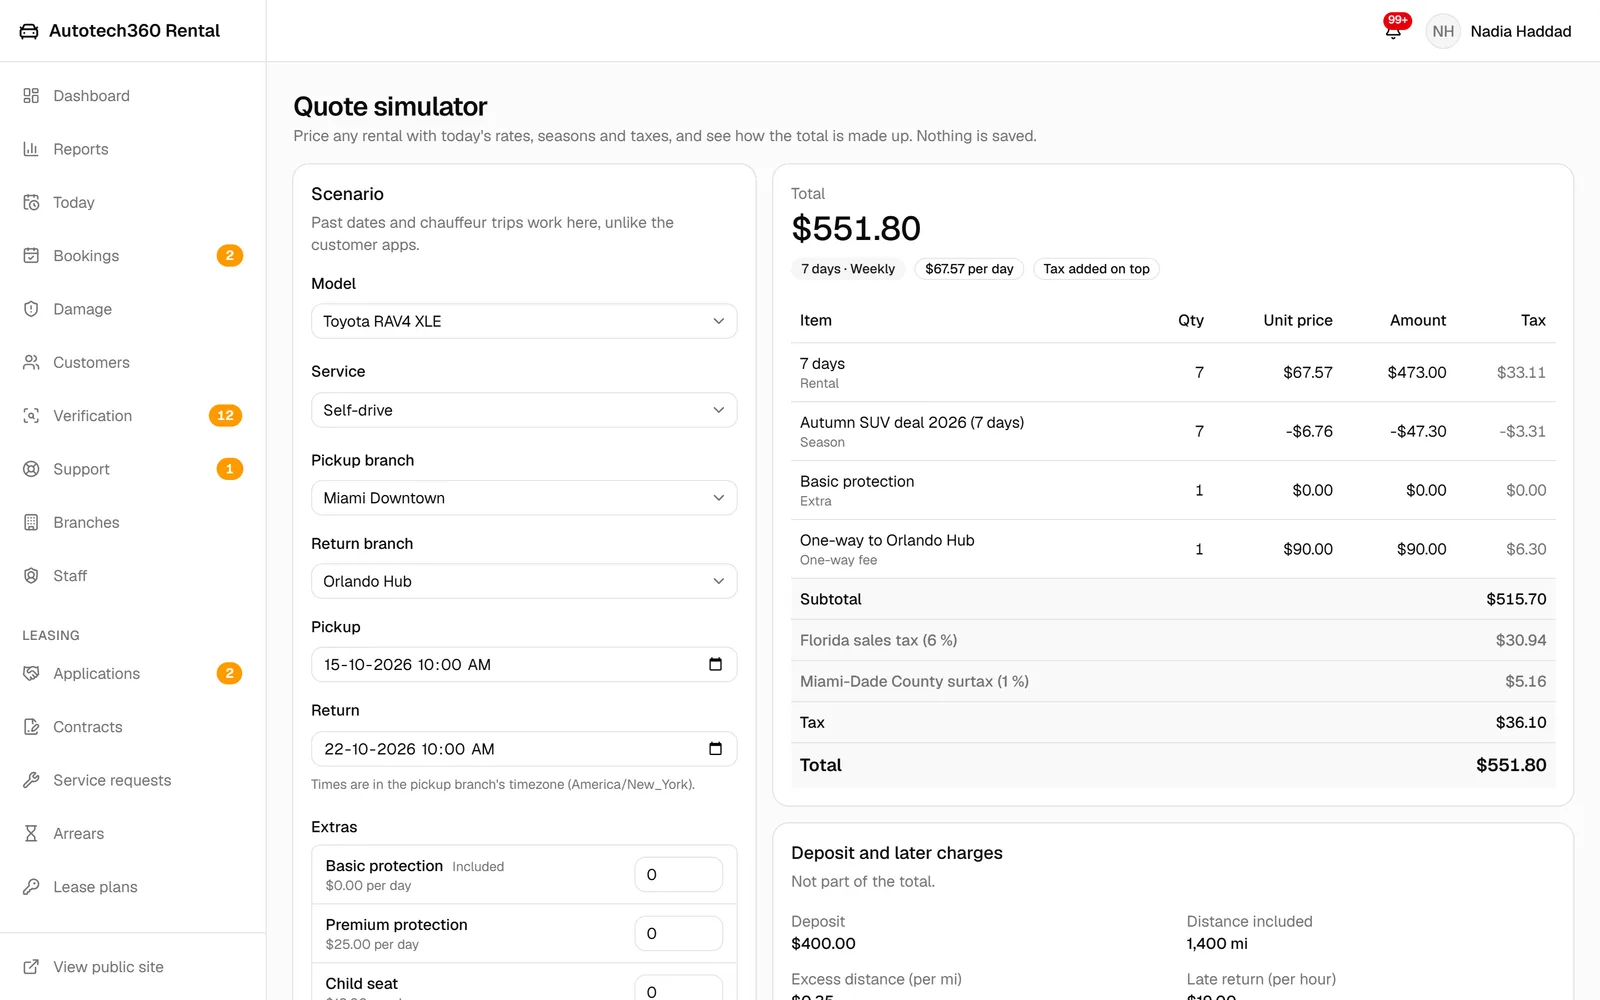
Task: Open the Service dropdown showing Self-drive
Action: click(524, 410)
